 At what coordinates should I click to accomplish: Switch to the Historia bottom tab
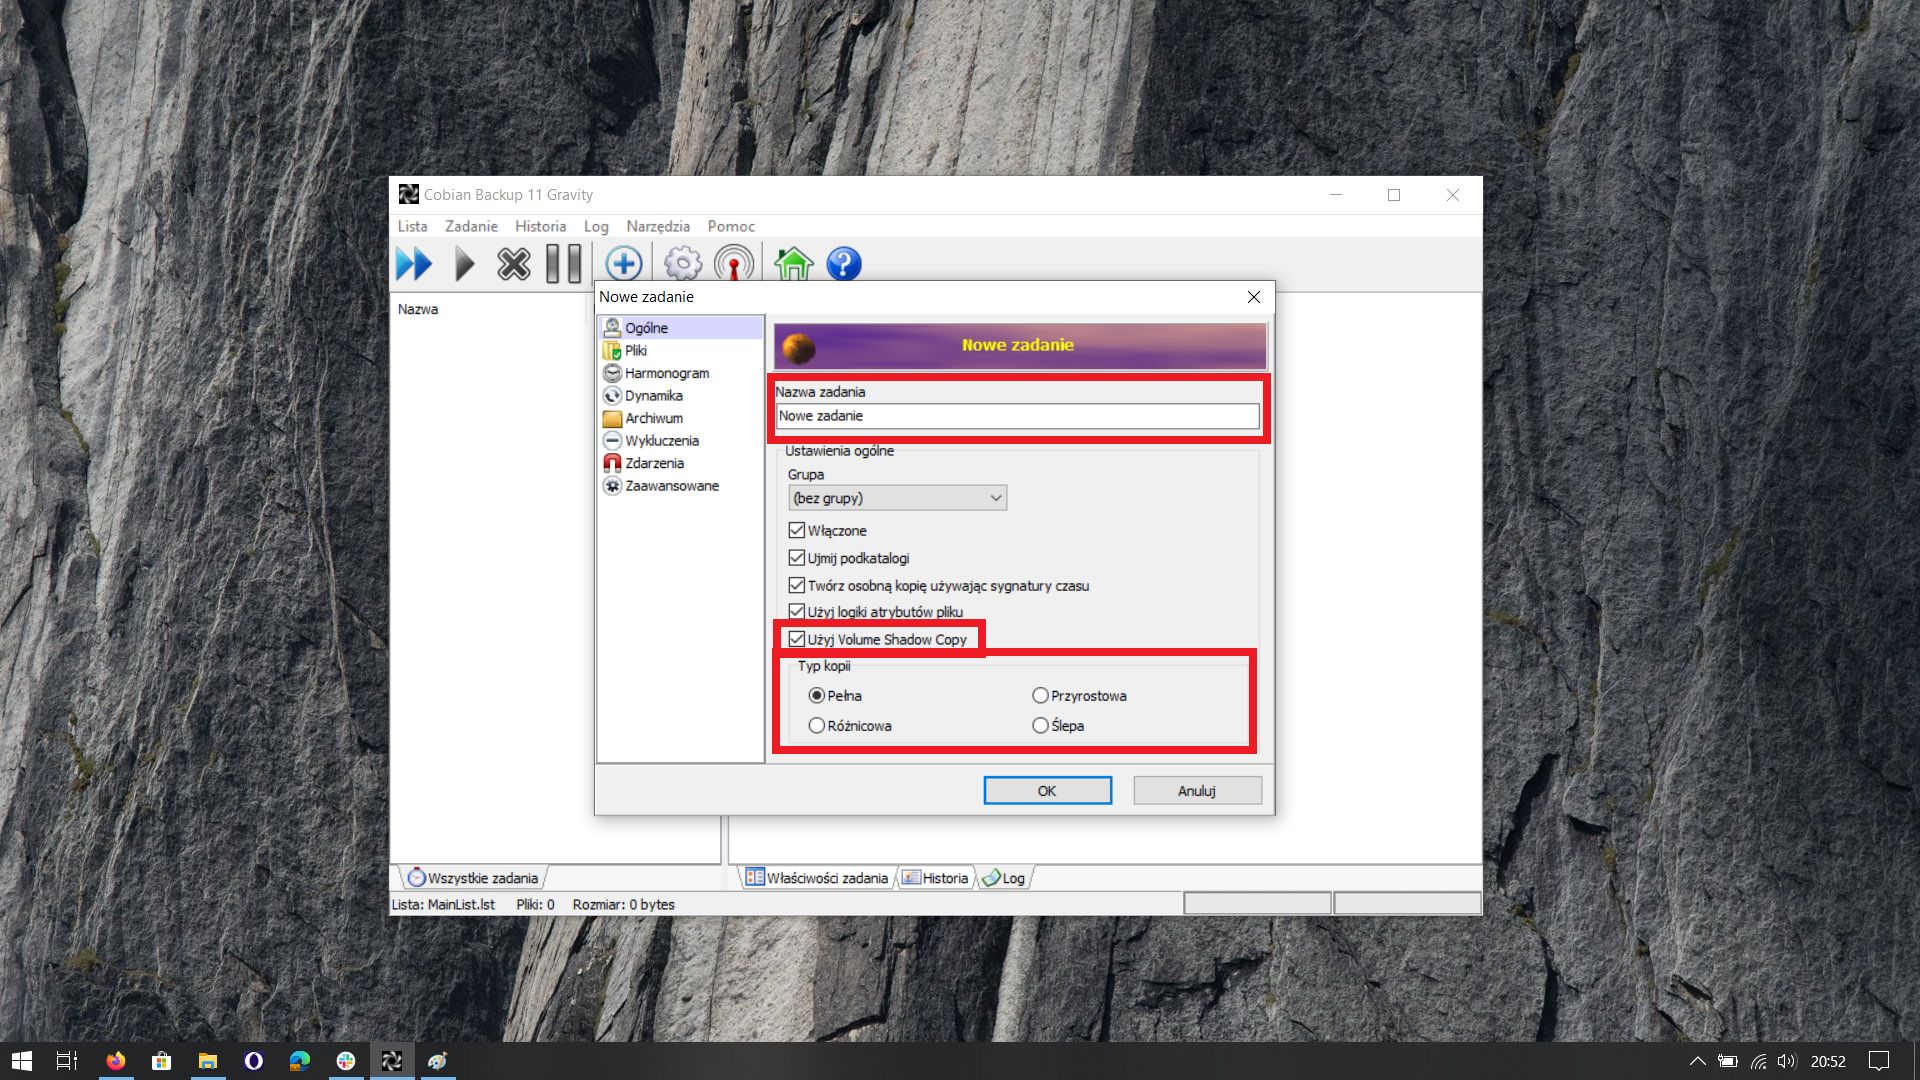click(x=936, y=878)
